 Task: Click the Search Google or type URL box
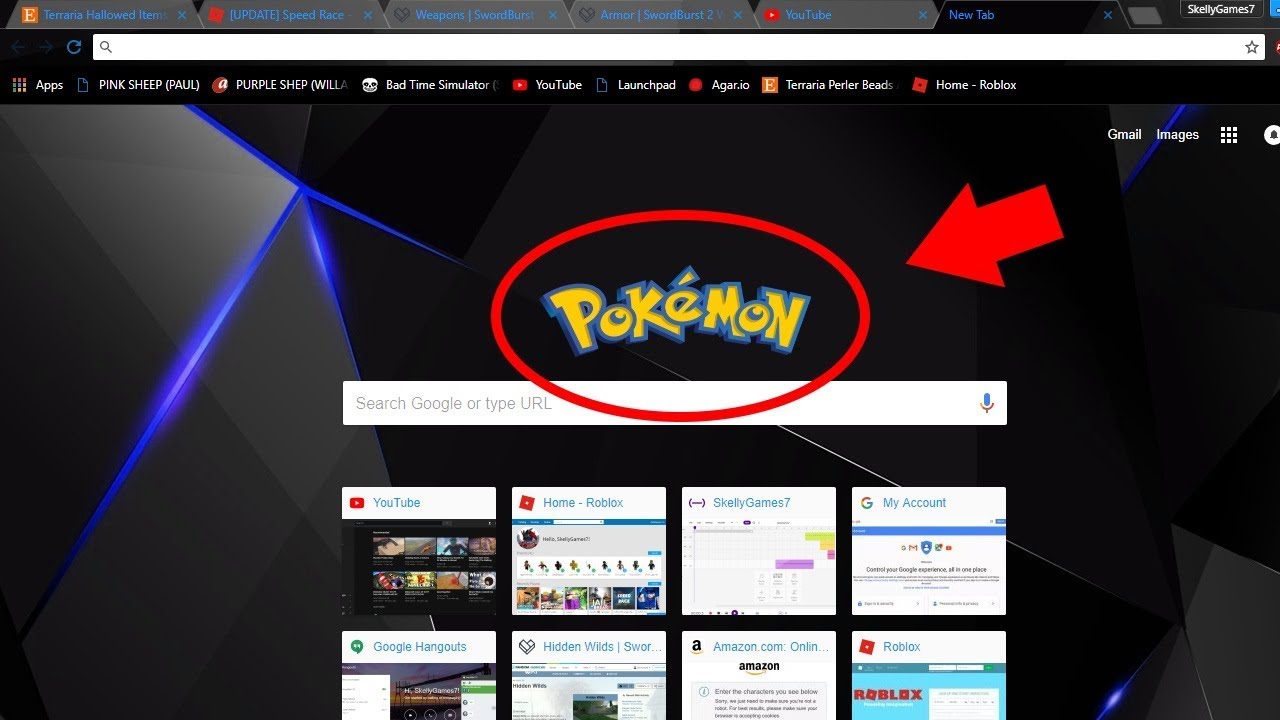pos(674,403)
